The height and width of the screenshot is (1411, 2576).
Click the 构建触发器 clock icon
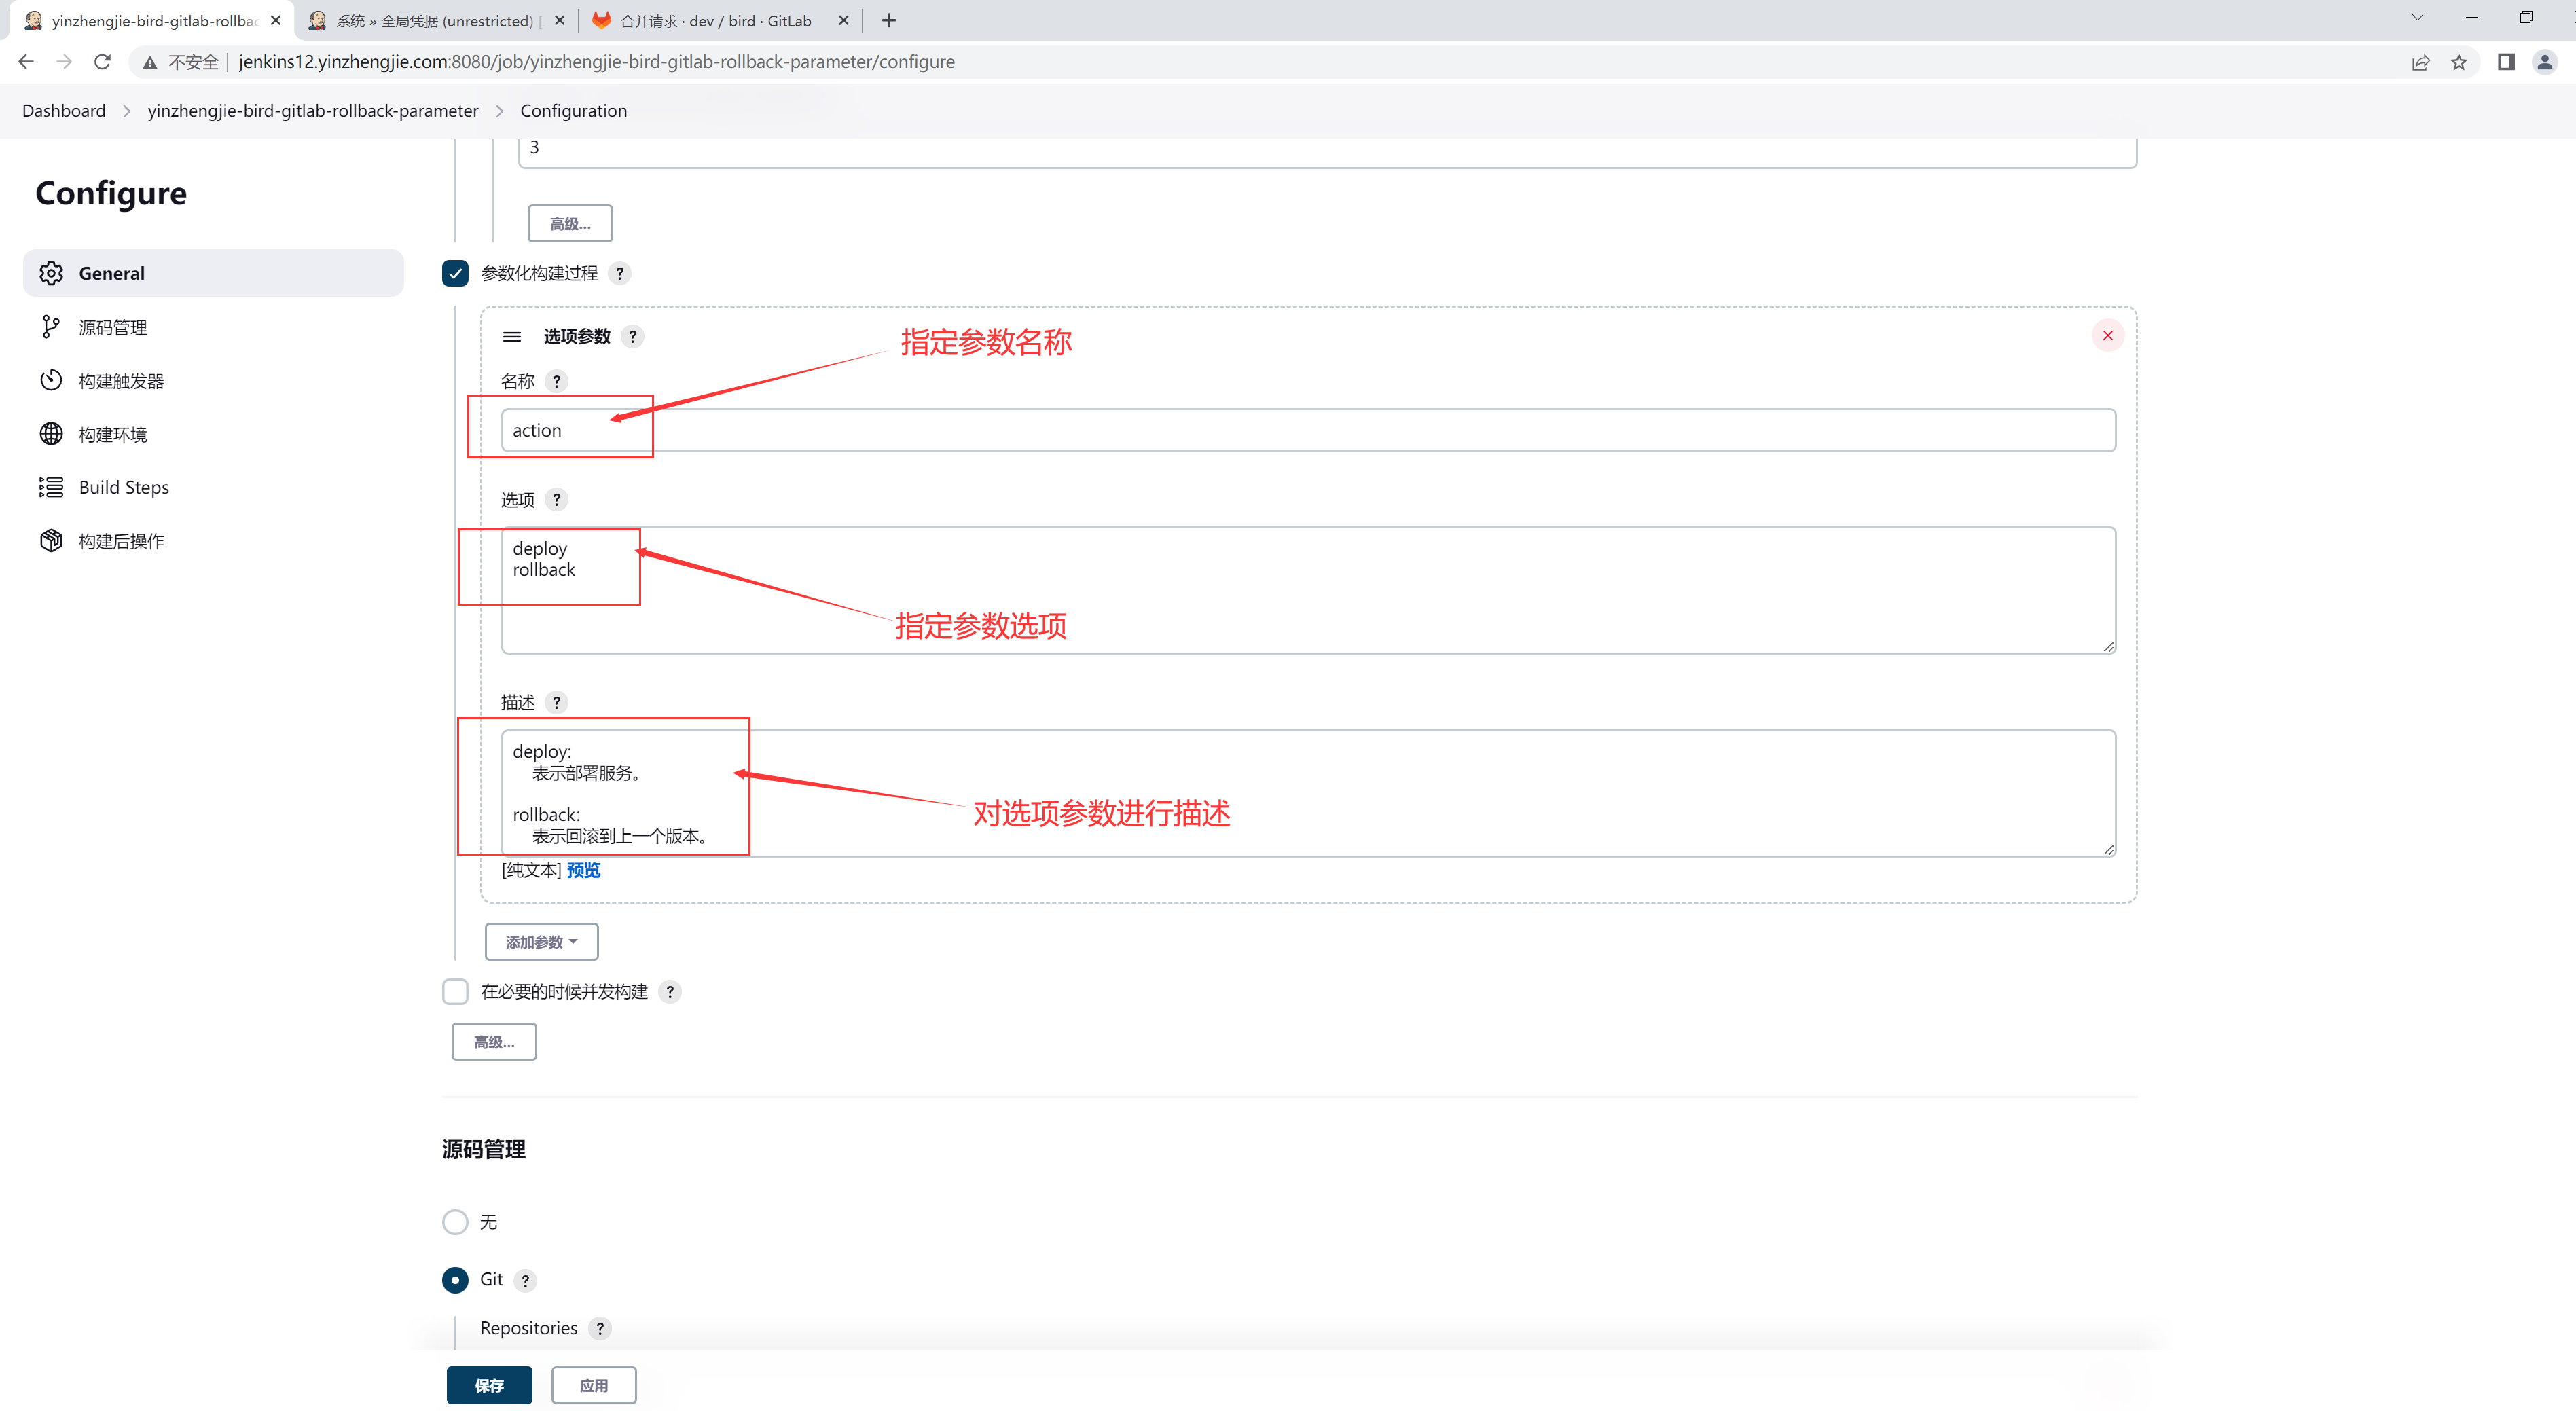[51, 381]
